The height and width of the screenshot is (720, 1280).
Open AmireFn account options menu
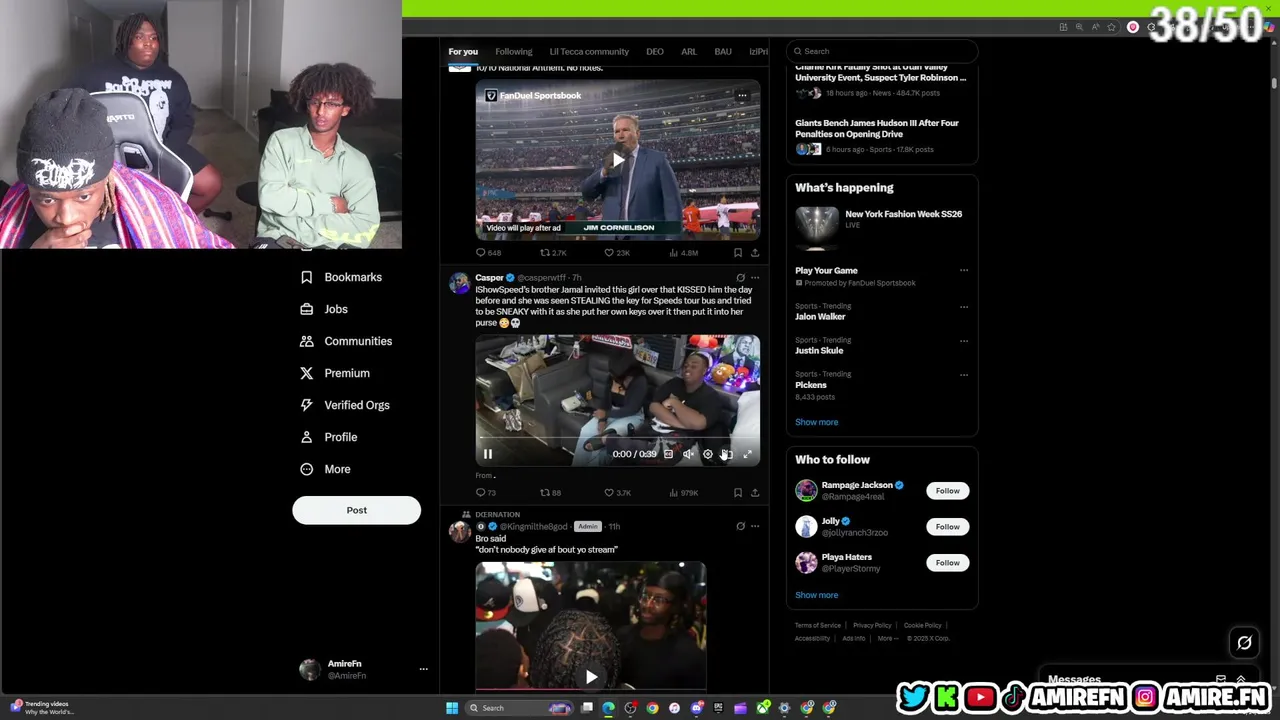point(423,669)
